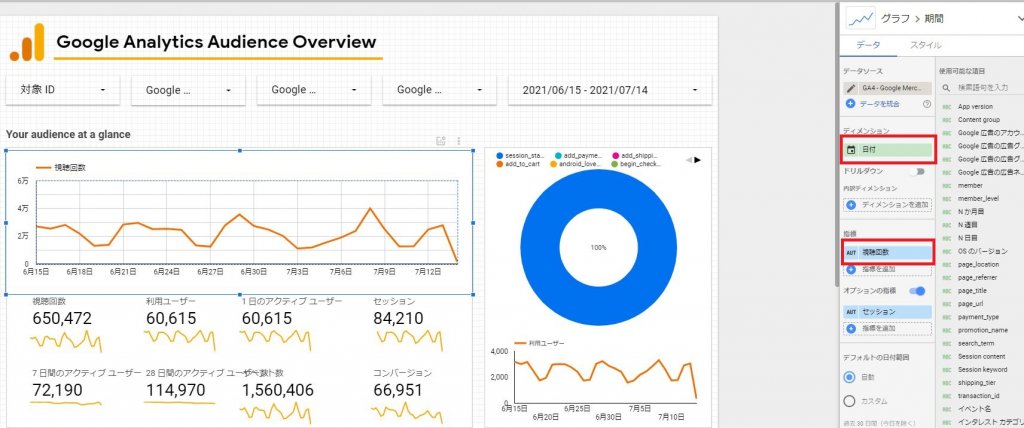Open the 2021/06/15 - 2021/07/14 date range dropdown
1024x428 pixels.
[x=610, y=90]
